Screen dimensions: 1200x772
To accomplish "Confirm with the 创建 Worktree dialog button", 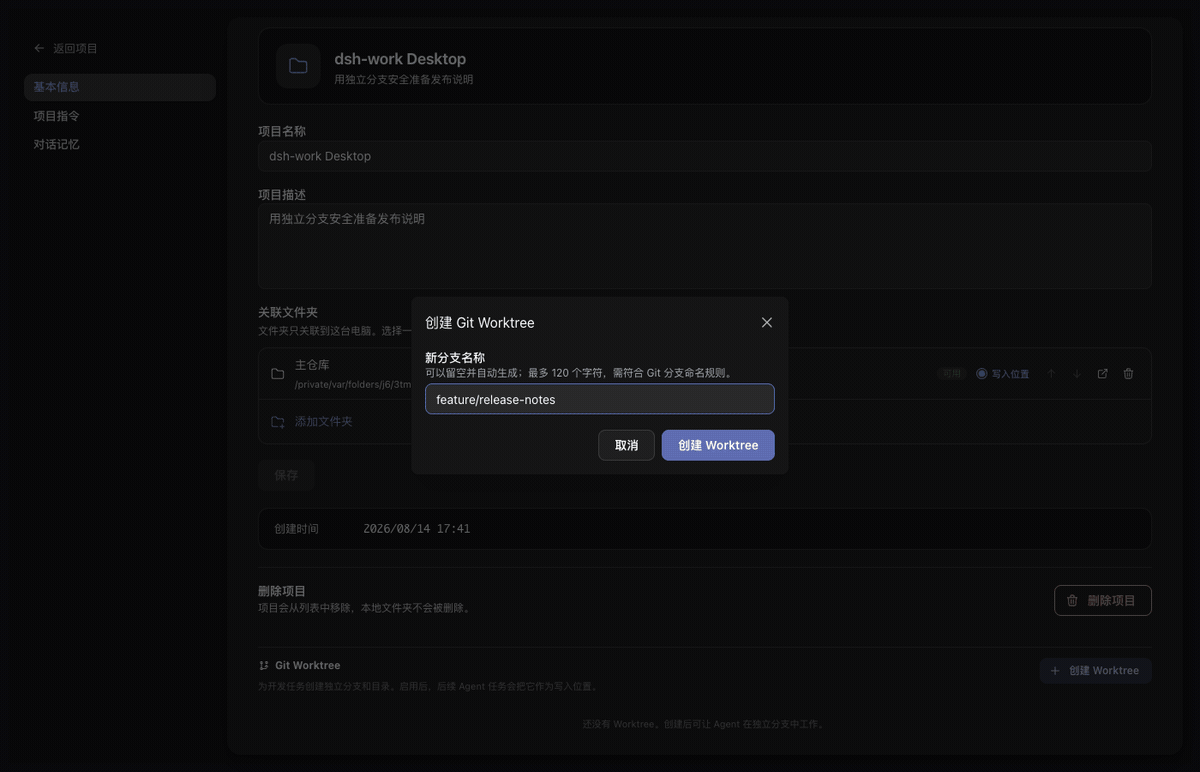I will (718, 445).
